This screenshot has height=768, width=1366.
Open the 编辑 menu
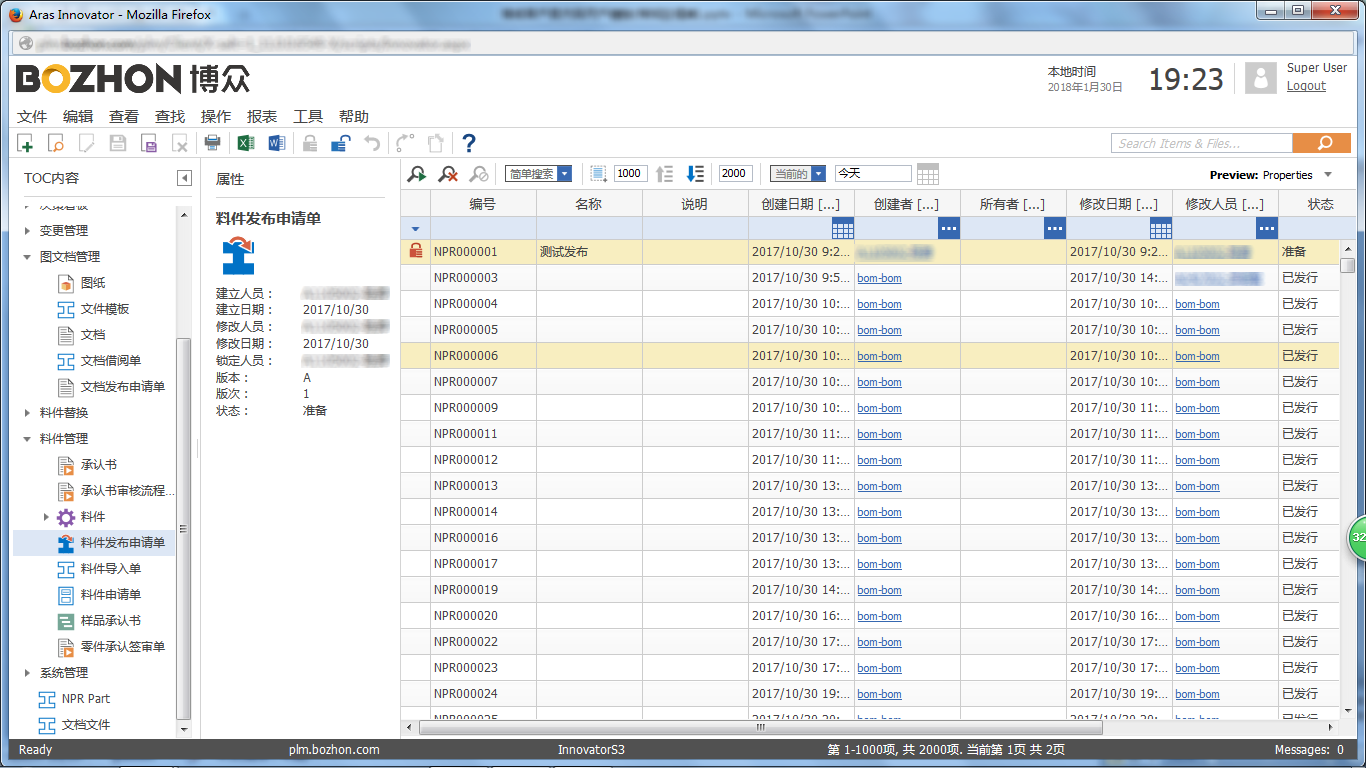78,117
